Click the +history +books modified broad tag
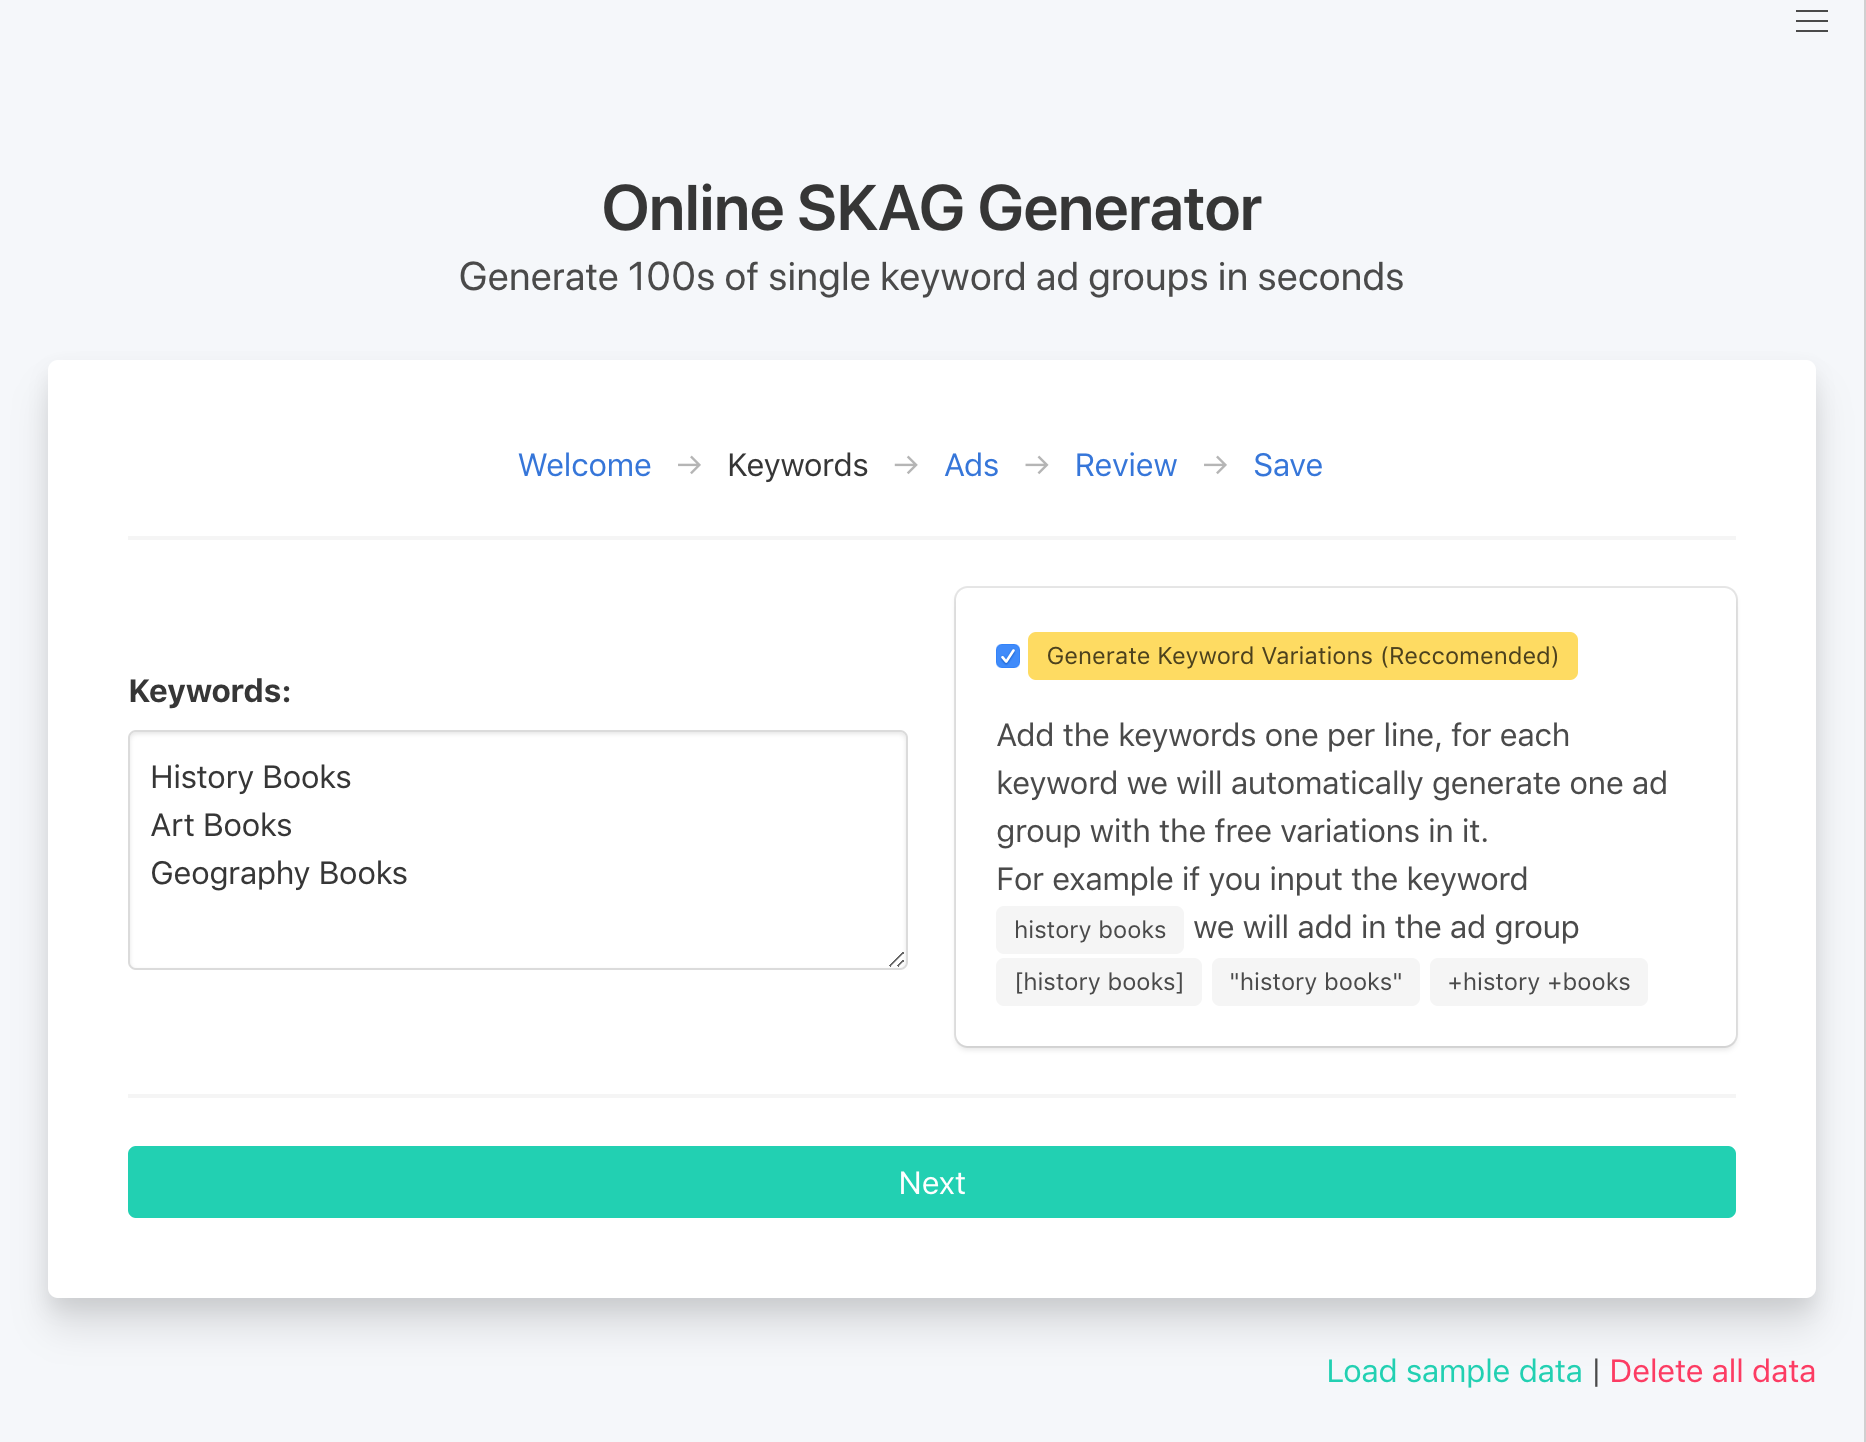The width and height of the screenshot is (1866, 1442). point(1538,981)
